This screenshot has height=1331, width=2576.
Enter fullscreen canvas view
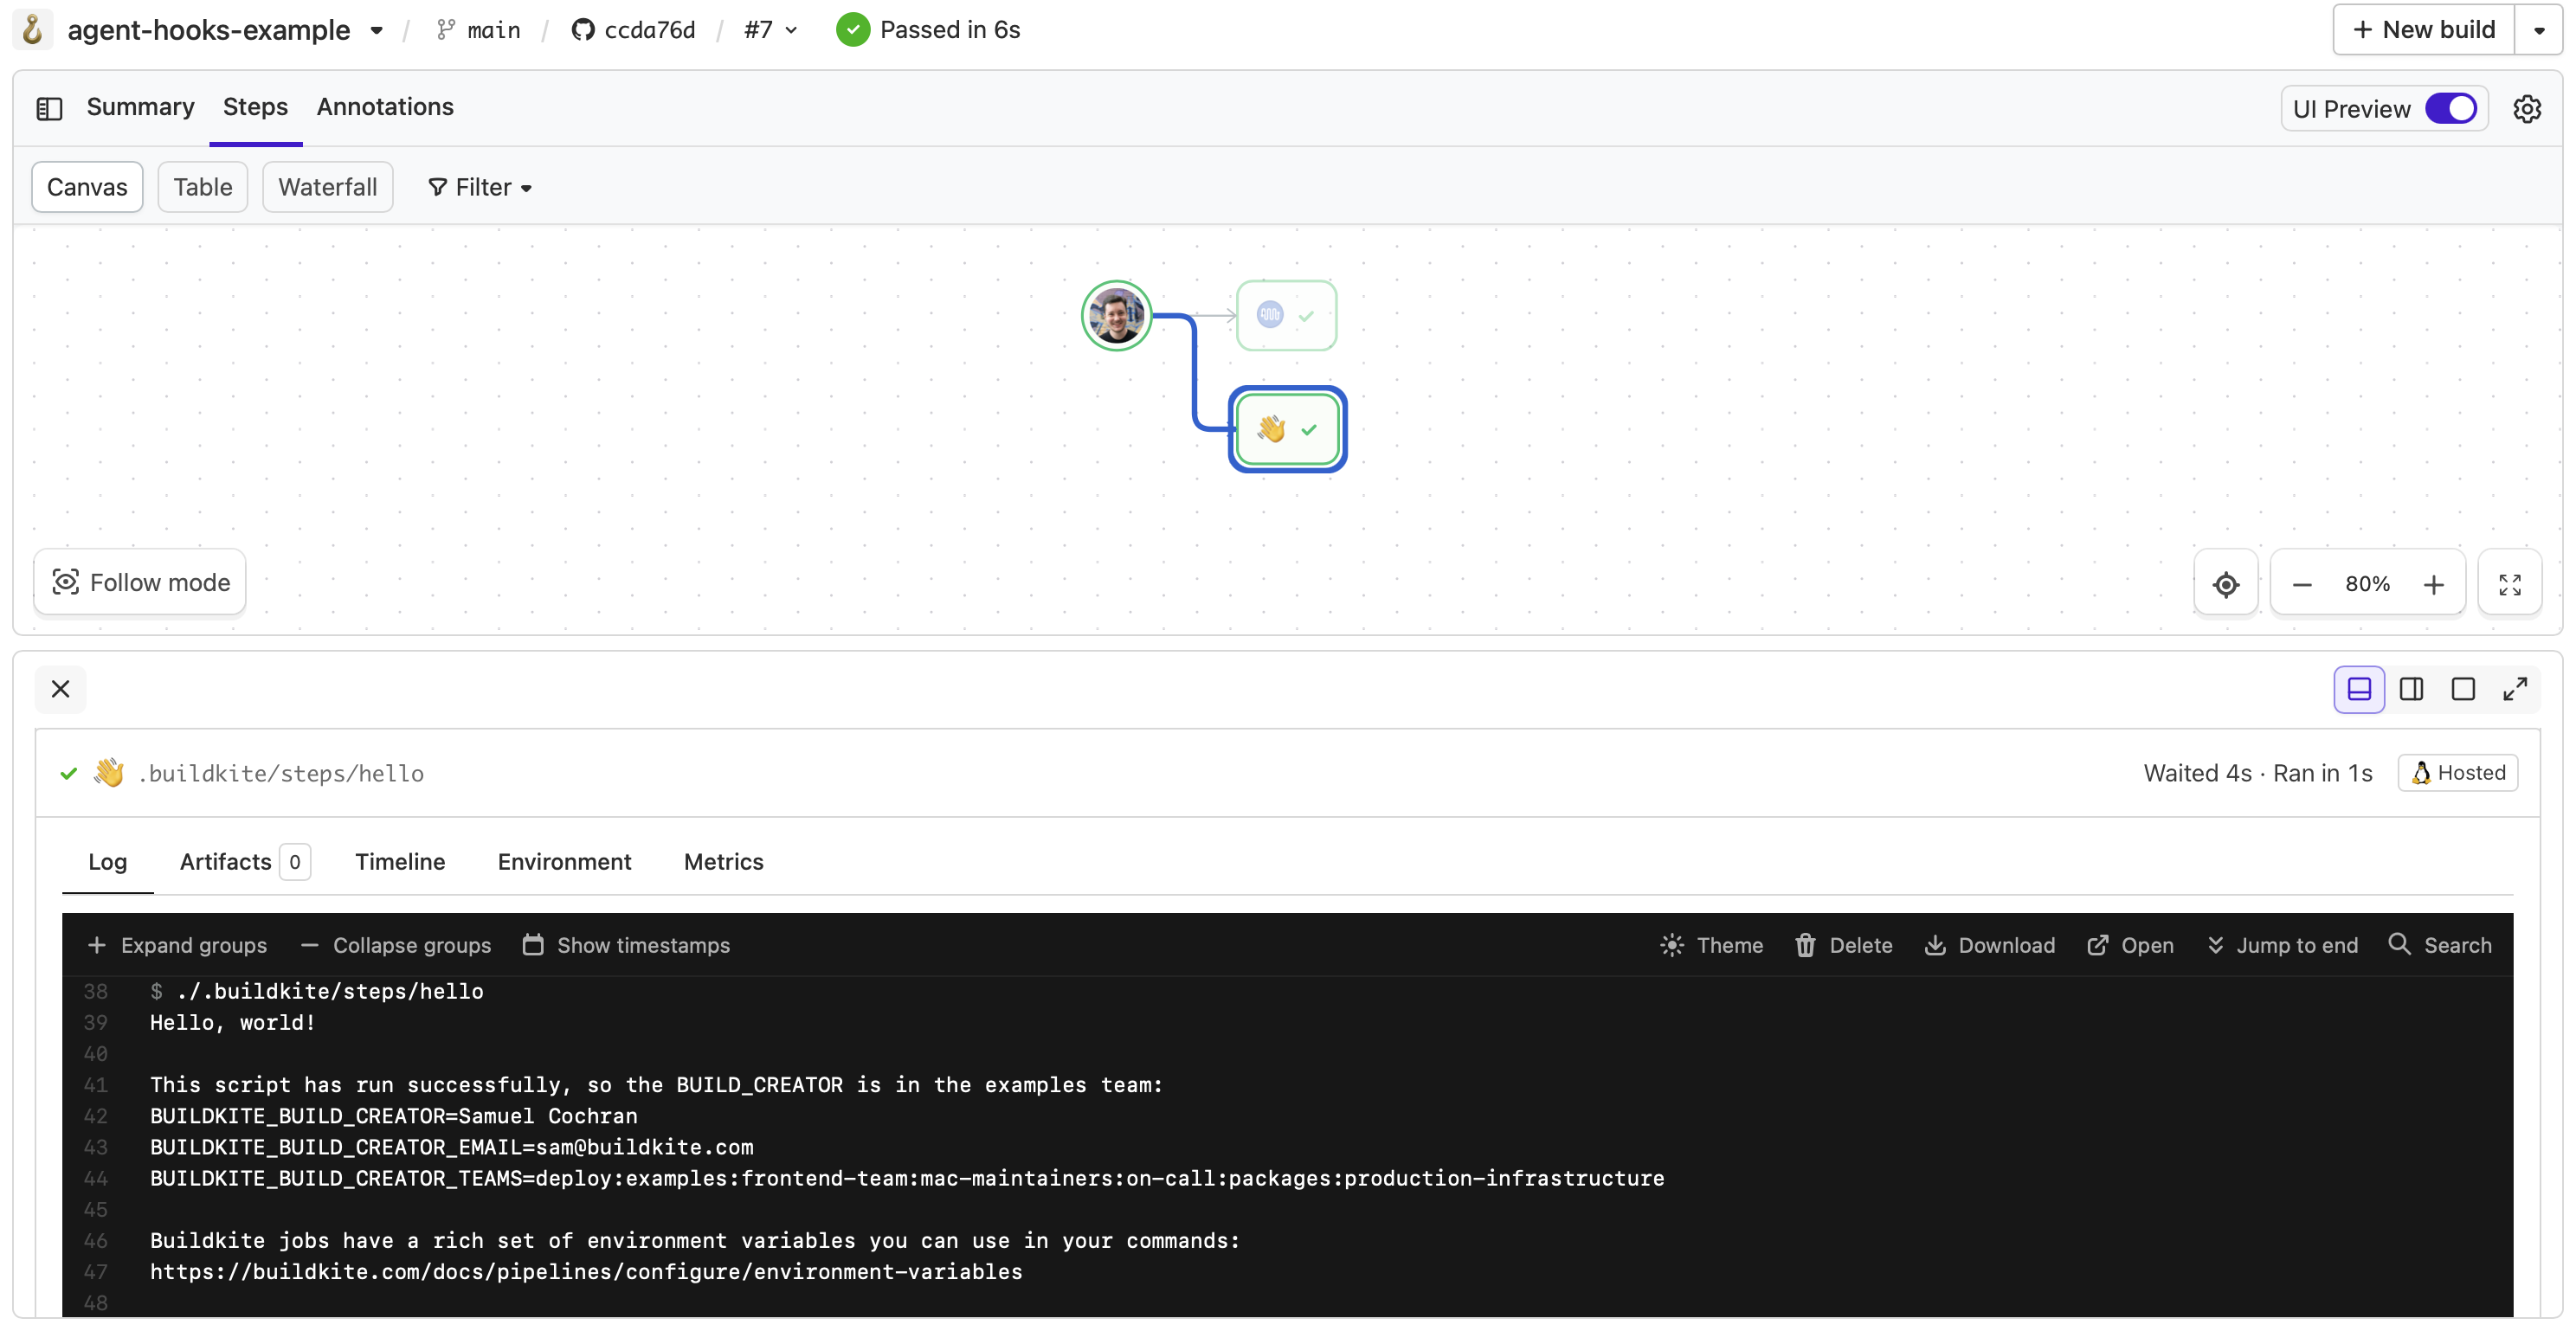(x=2509, y=584)
